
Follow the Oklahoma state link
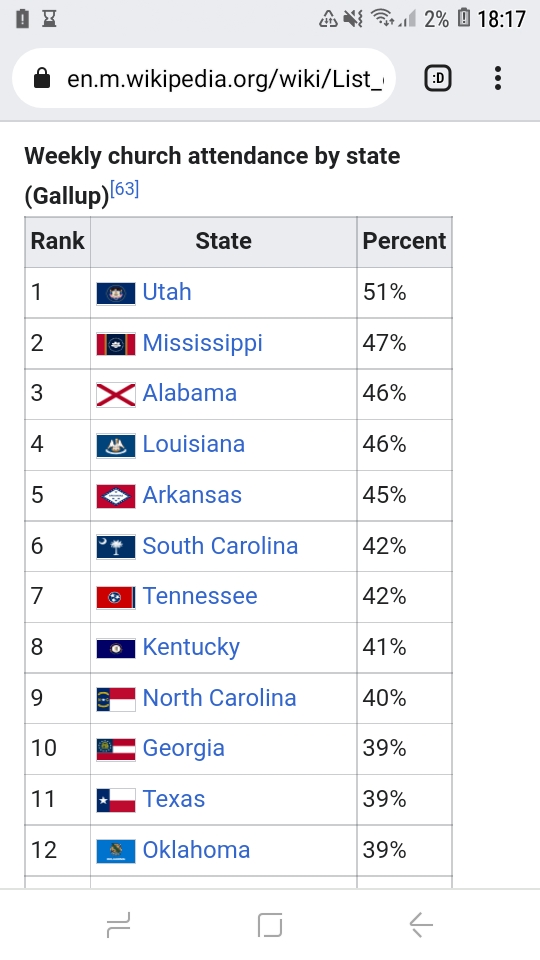pos(197,850)
